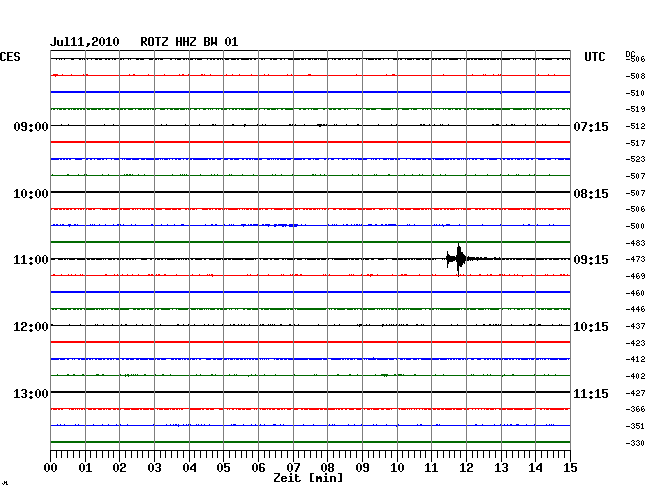Click the 13 minute axis label
Viewport: 650px width, 494px height.
tap(501, 467)
